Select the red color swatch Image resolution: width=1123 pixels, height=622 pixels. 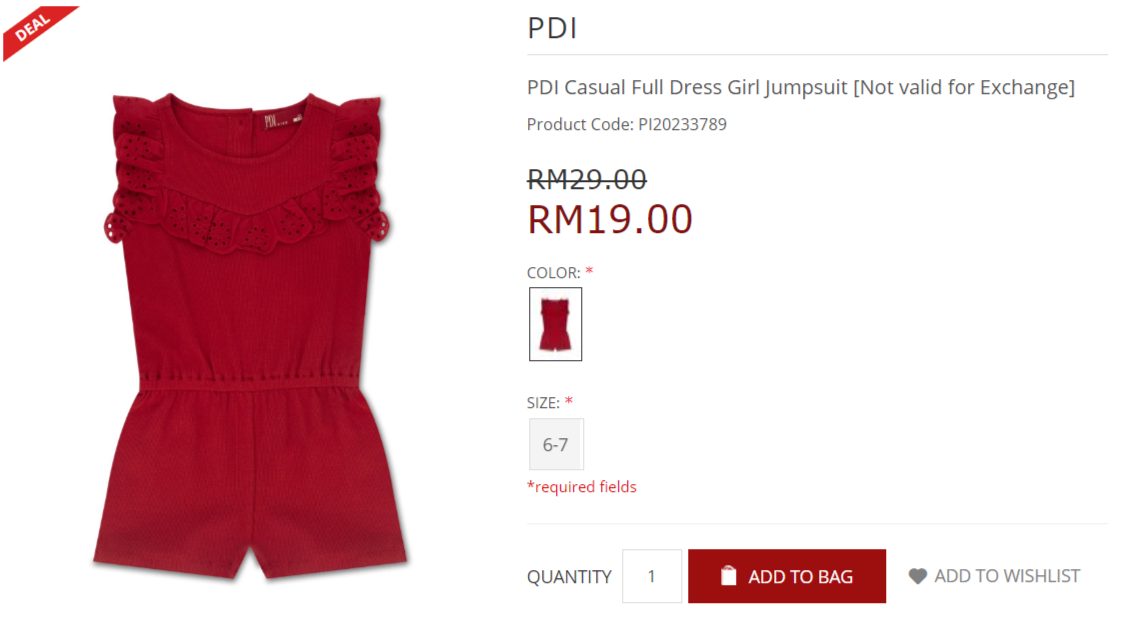[555, 324]
